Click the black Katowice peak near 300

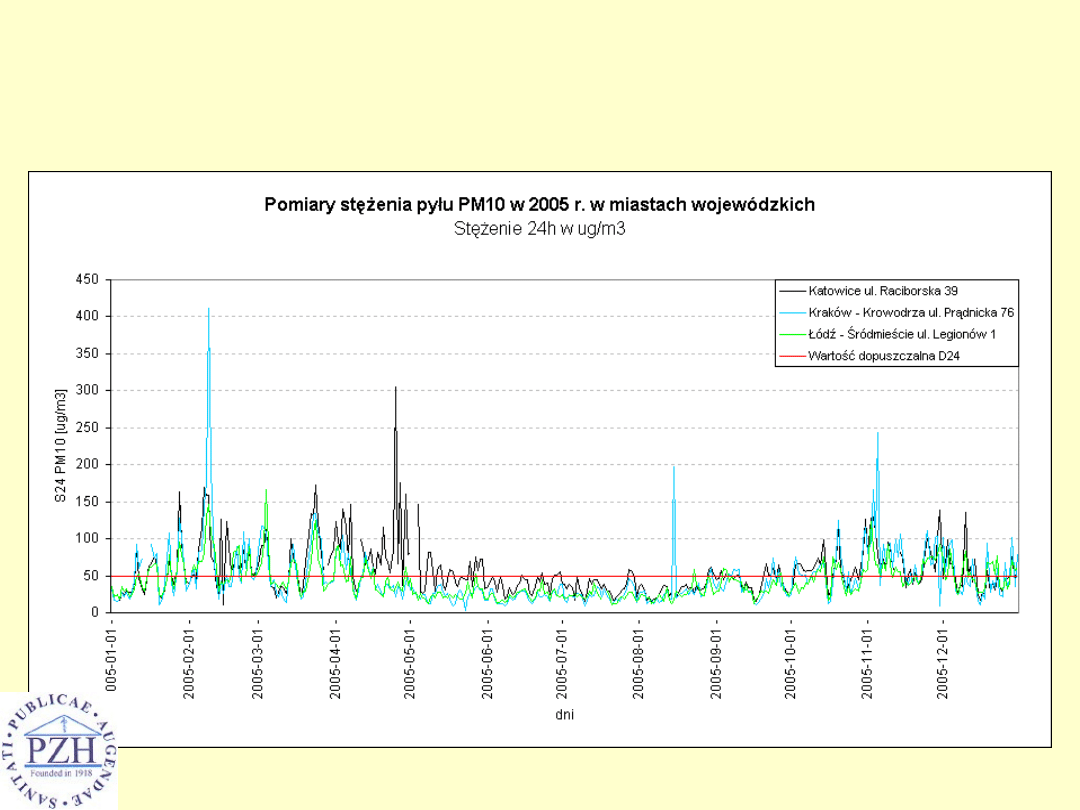pos(395,390)
